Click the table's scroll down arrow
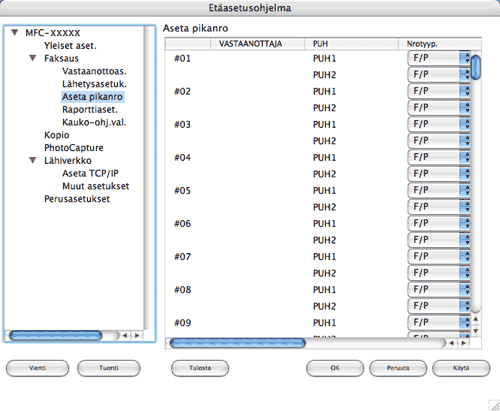The image size is (500, 411). 476,331
